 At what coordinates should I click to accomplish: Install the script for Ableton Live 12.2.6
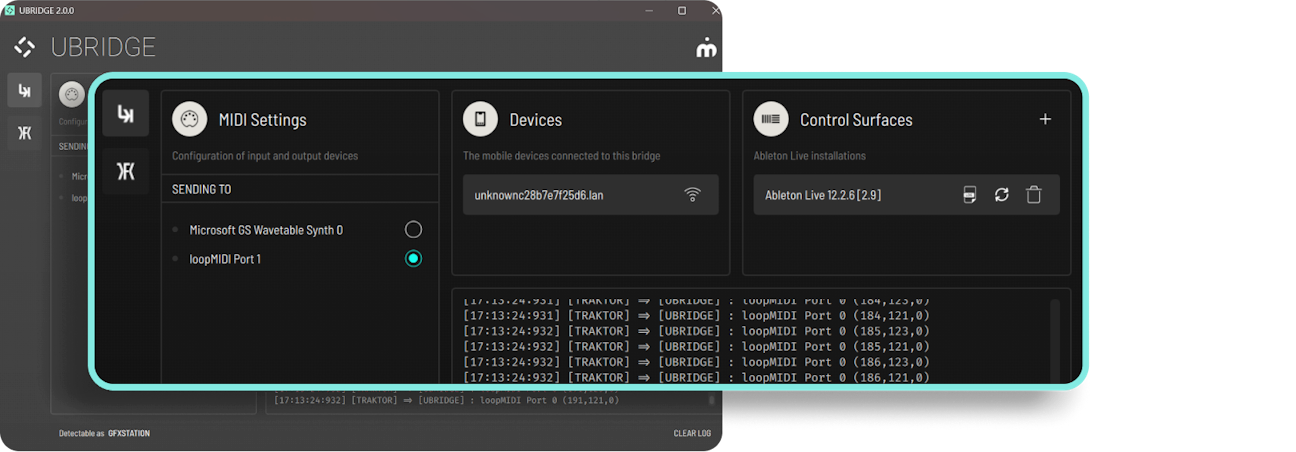pyautogui.click(x=969, y=195)
